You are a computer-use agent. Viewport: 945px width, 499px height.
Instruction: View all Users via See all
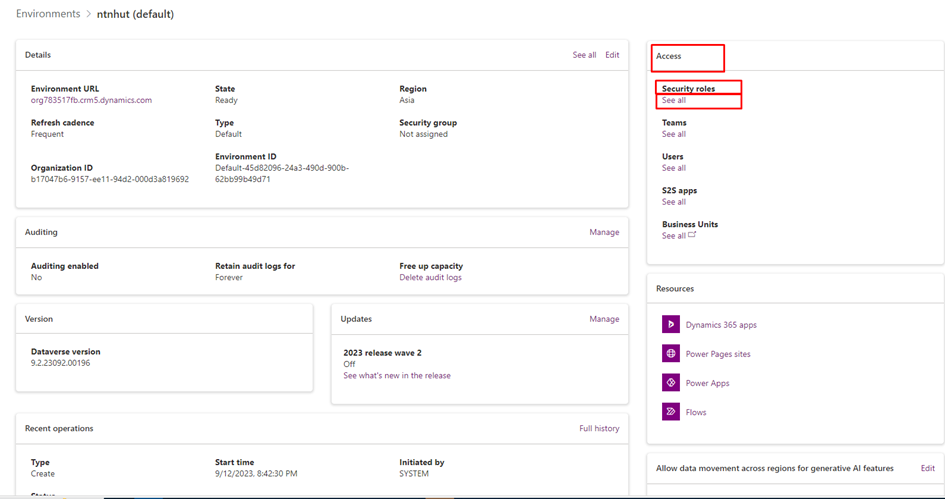click(x=674, y=168)
